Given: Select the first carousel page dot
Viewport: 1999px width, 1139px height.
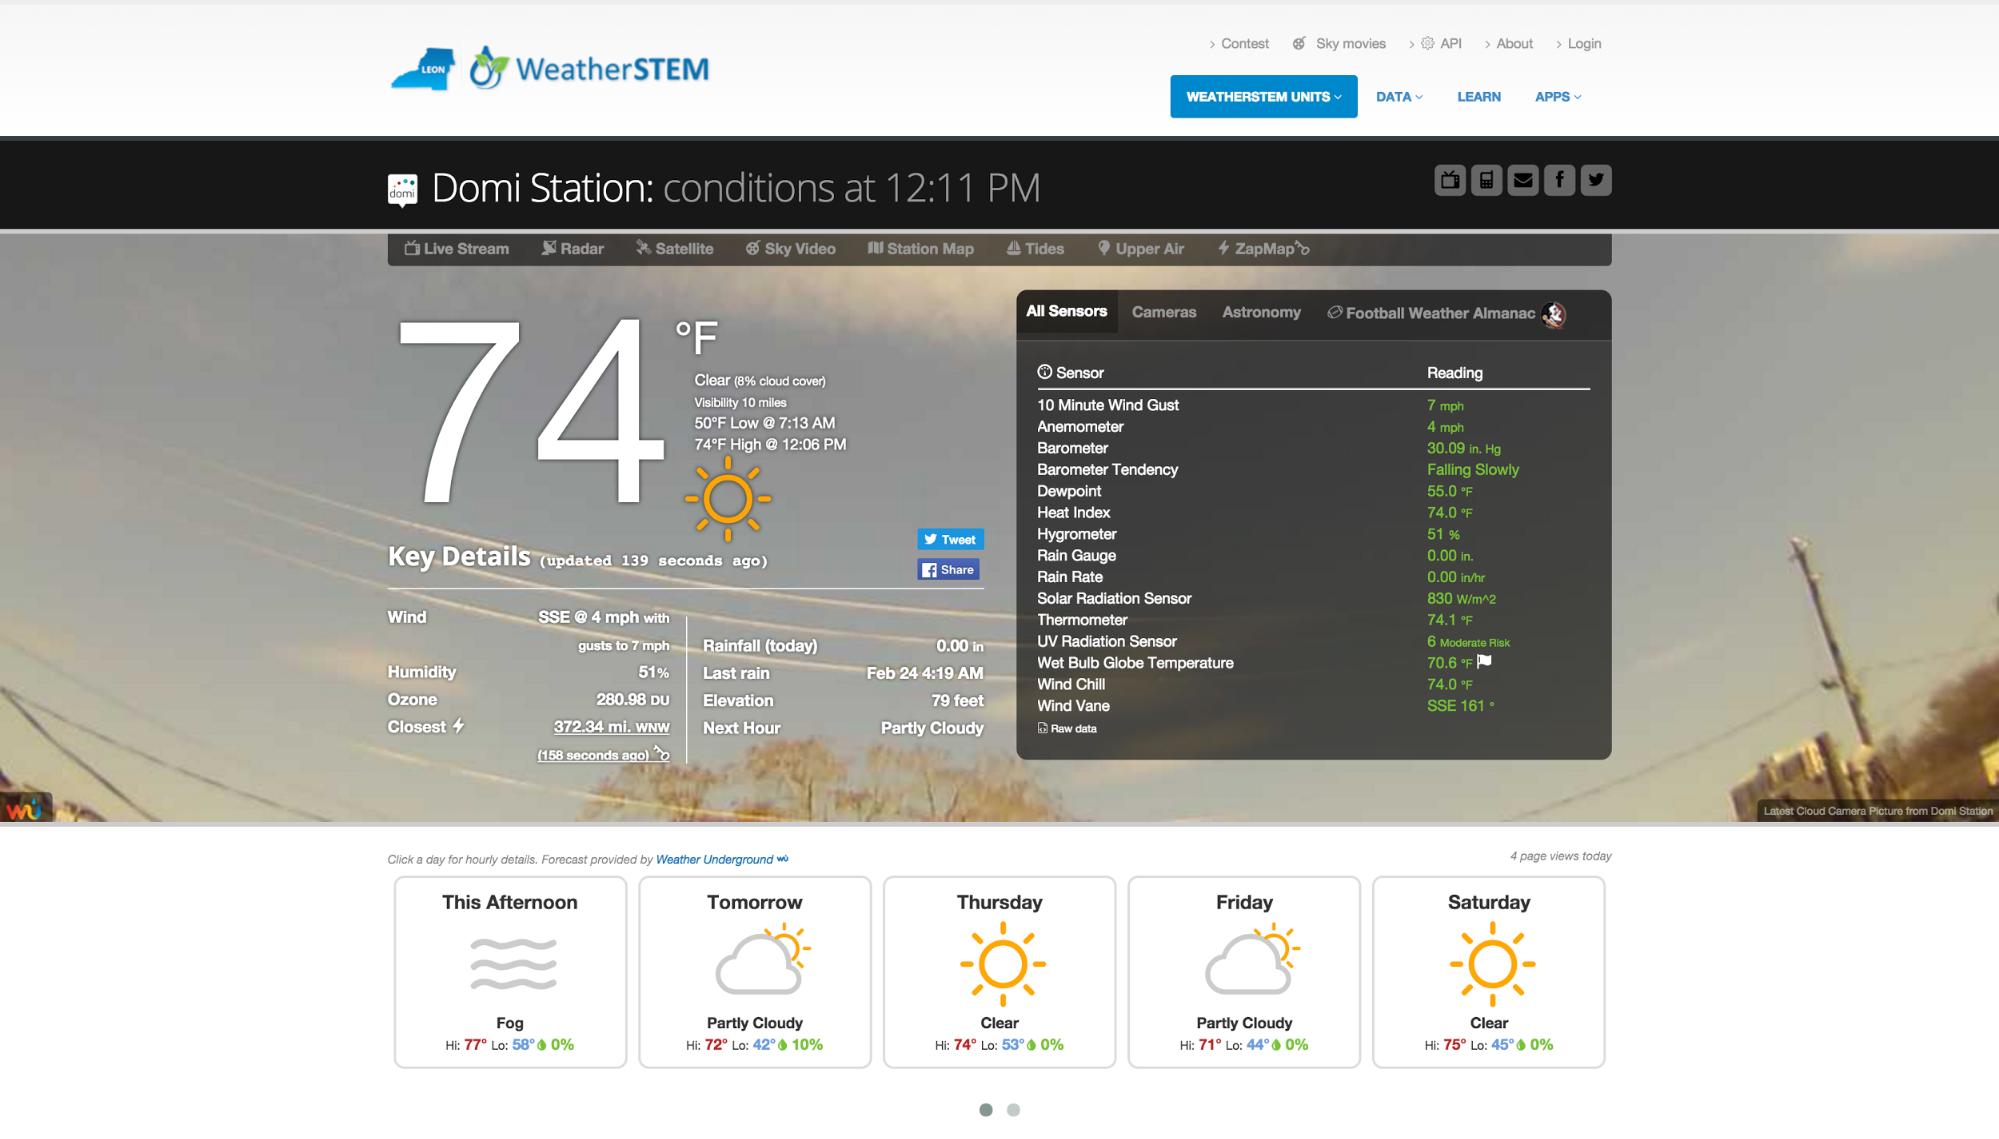Looking at the screenshot, I should coord(986,1110).
